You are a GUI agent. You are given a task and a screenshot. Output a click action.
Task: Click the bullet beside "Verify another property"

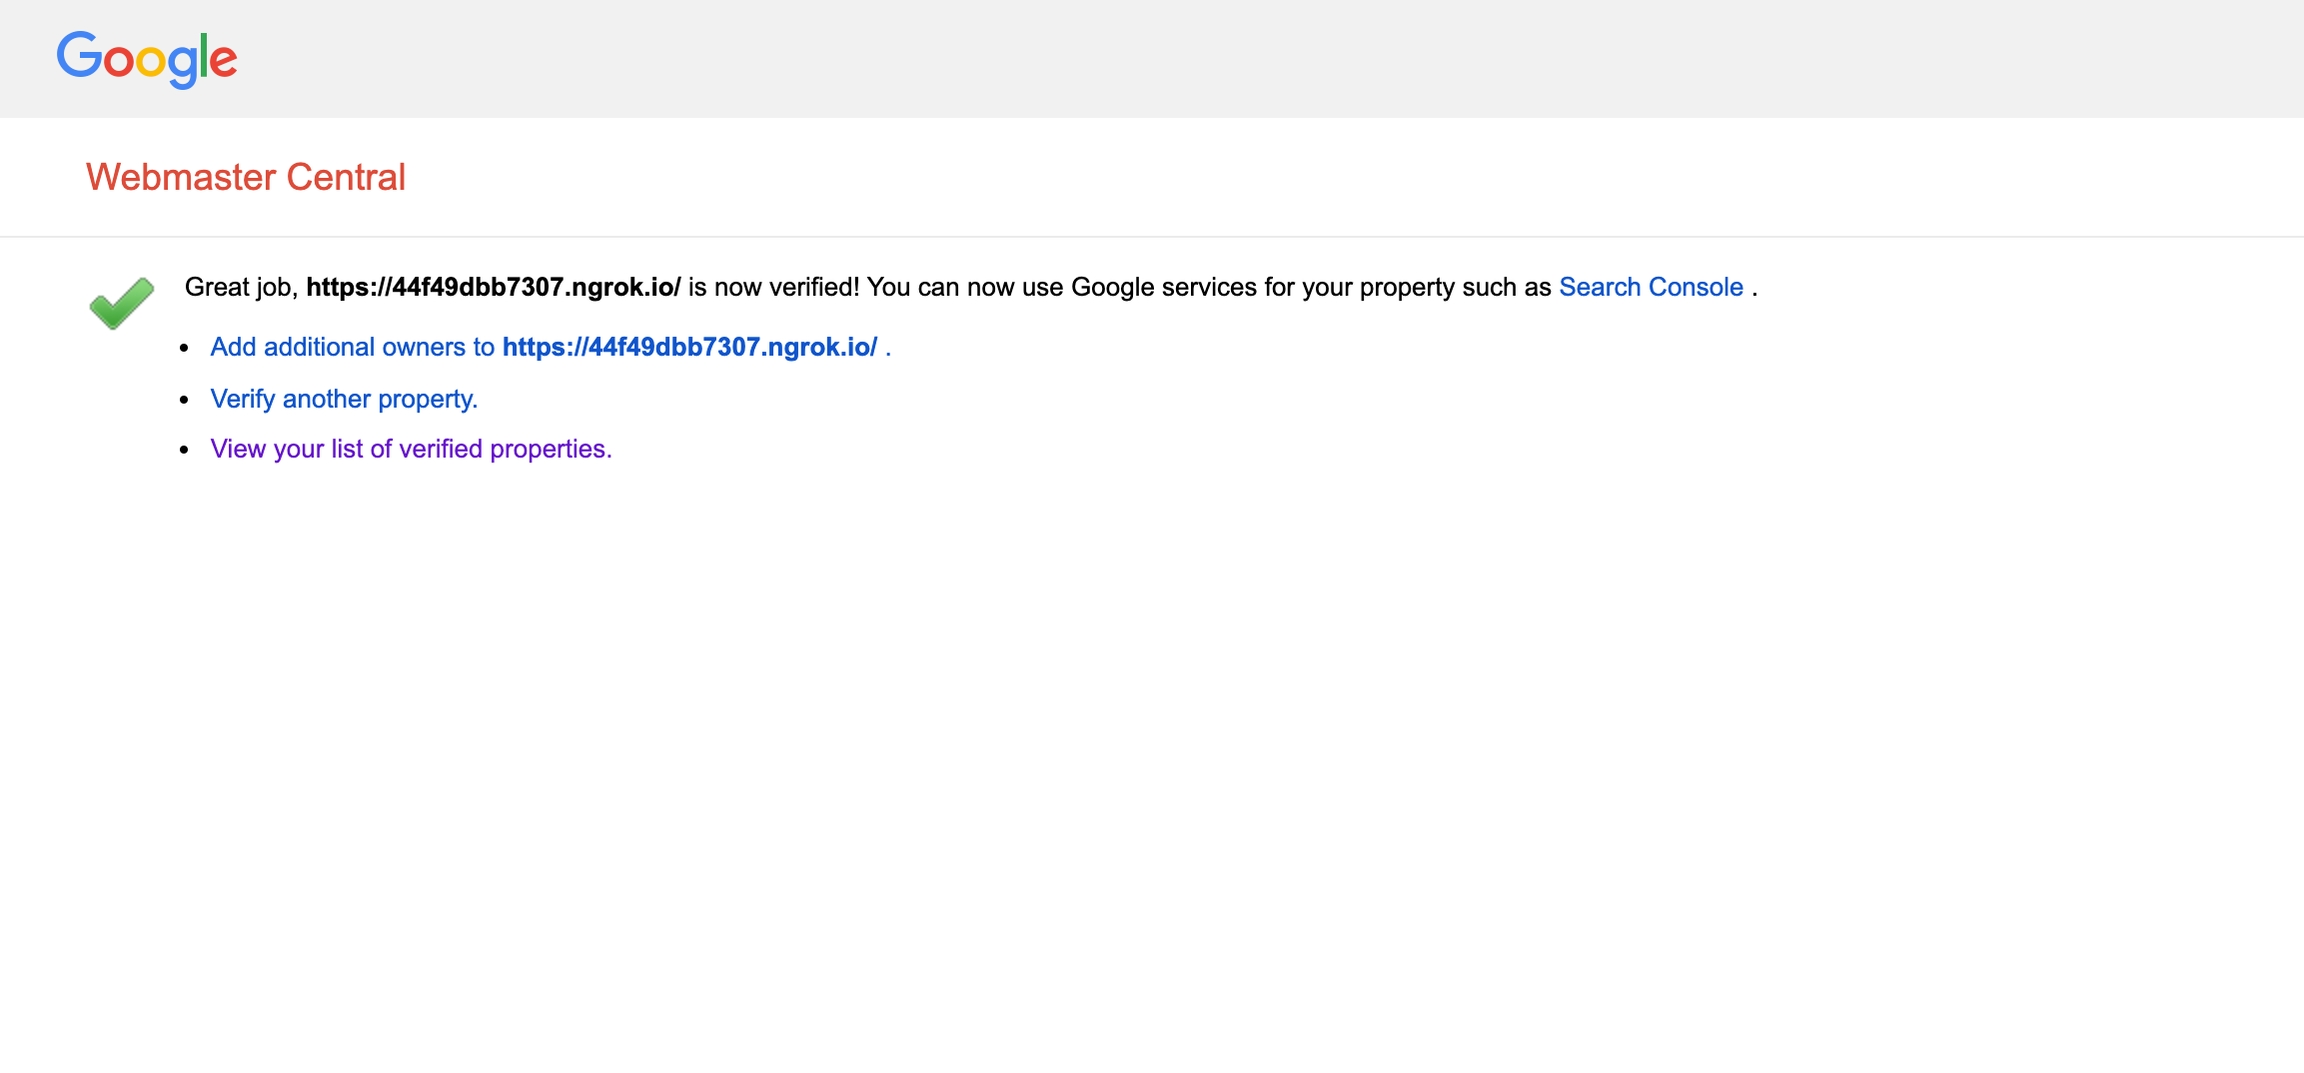pyautogui.click(x=184, y=400)
